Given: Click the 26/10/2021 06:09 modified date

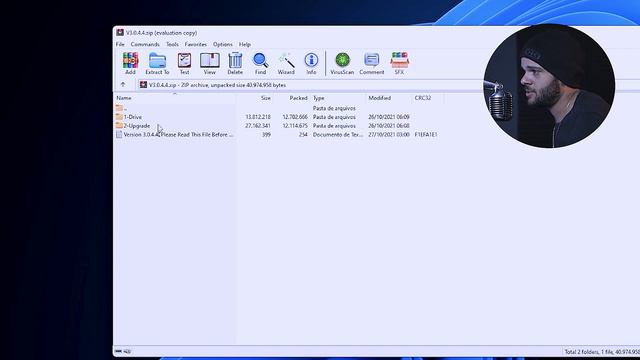Looking at the screenshot, I should click(x=389, y=117).
